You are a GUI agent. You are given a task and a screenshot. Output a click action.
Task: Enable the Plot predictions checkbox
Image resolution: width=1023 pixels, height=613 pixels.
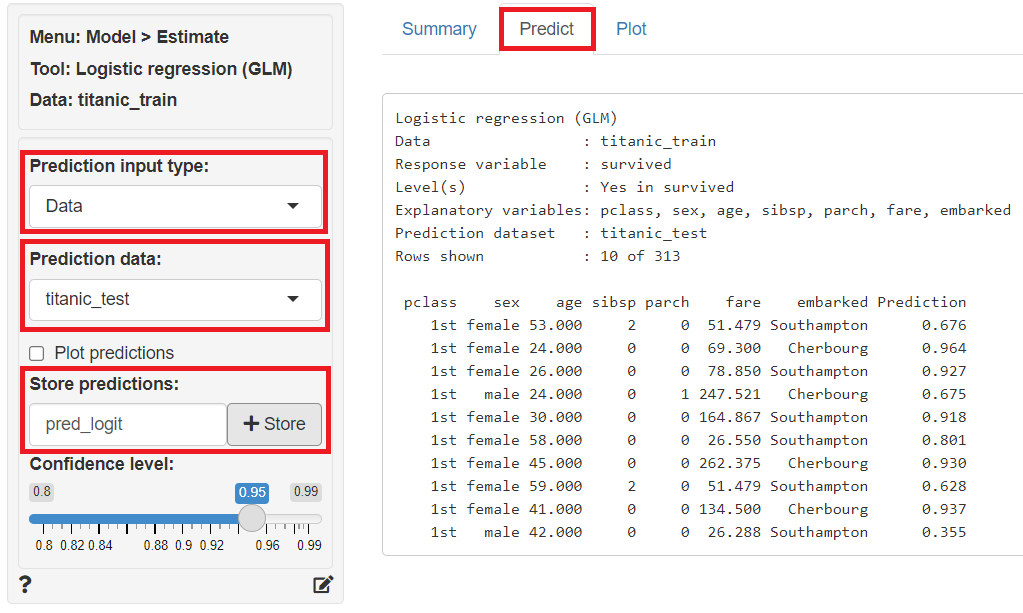(37, 353)
